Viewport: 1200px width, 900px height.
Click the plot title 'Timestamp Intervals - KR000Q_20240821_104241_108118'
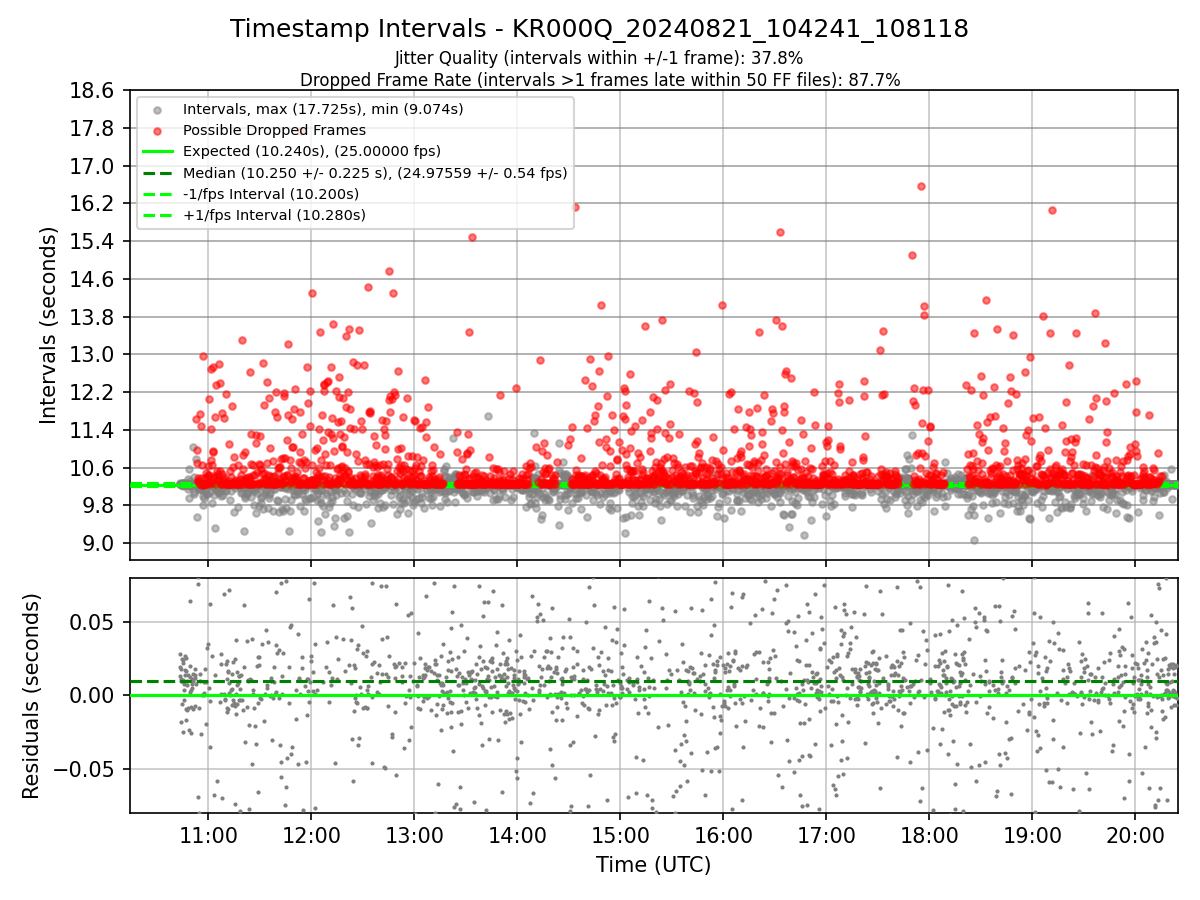tap(599, 29)
